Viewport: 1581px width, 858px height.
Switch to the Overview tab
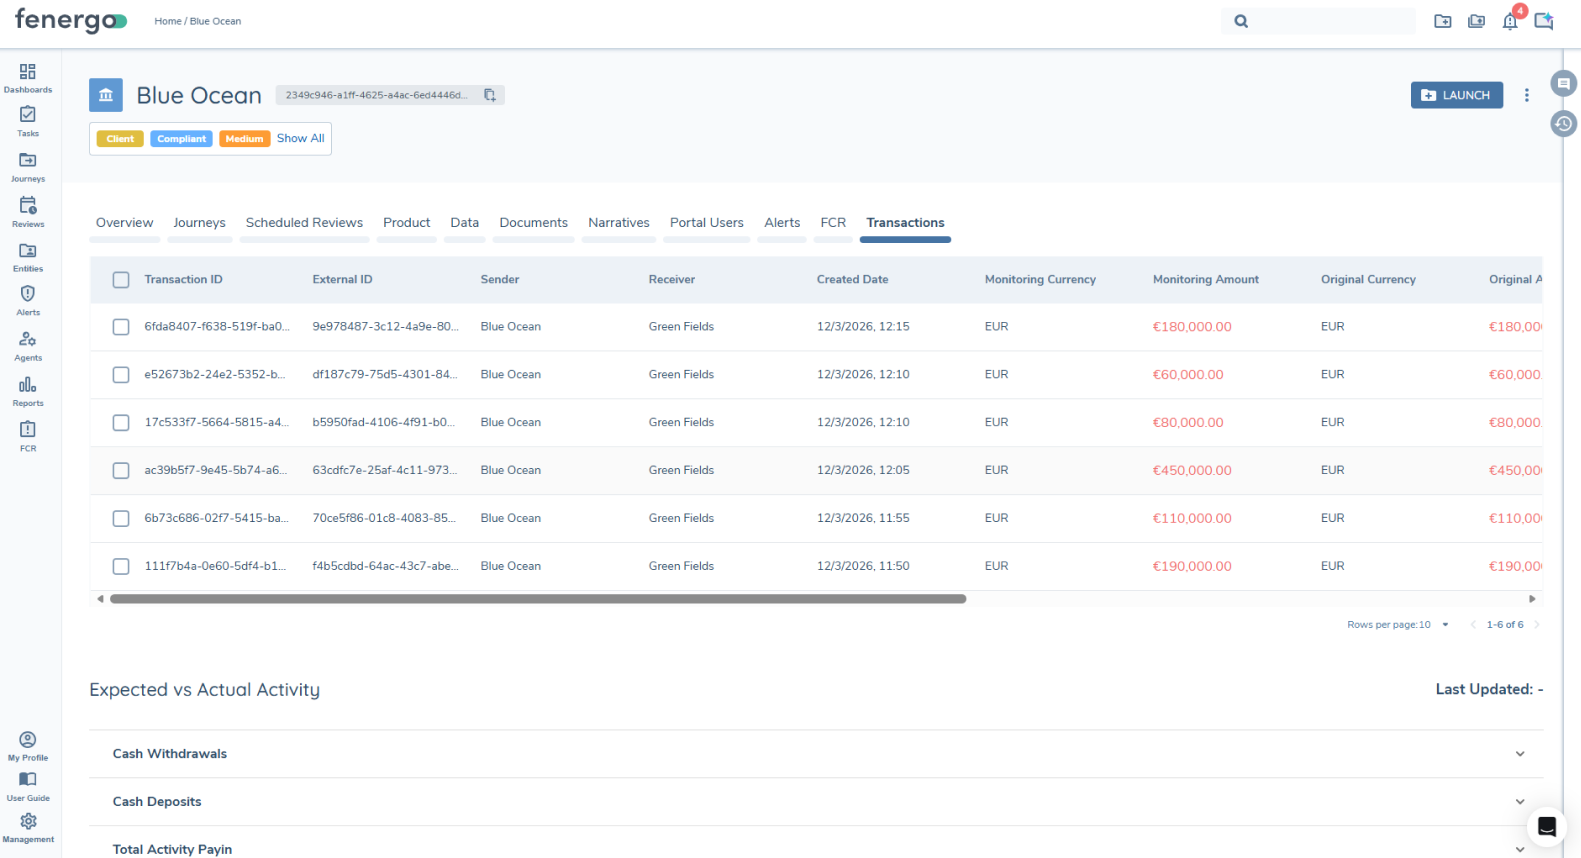124,223
